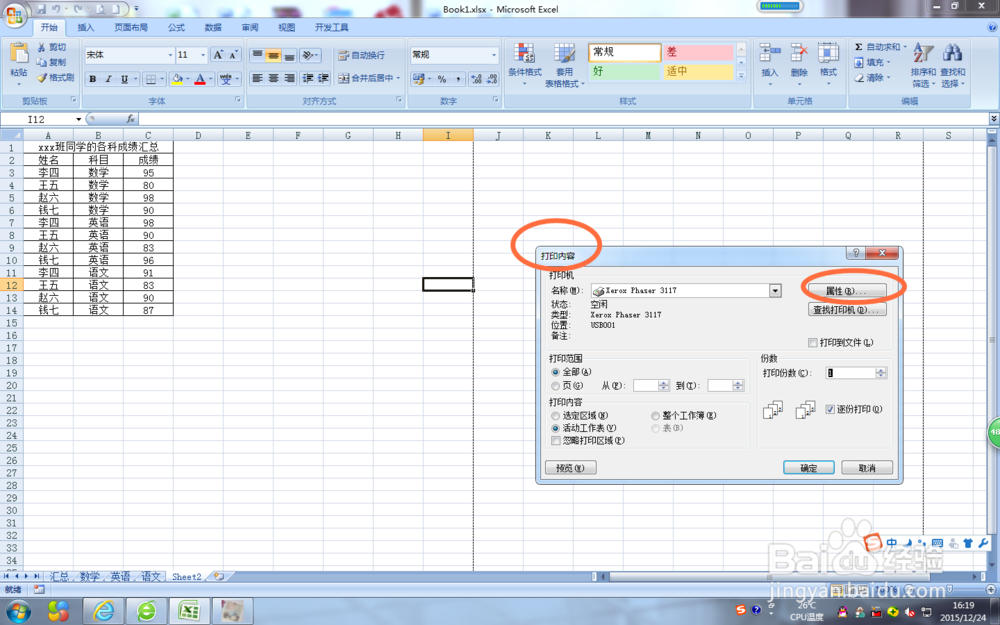Viewport: 1000px width, 625px height.
Task: Click the increase decimal places icon
Action: (x=476, y=79)
